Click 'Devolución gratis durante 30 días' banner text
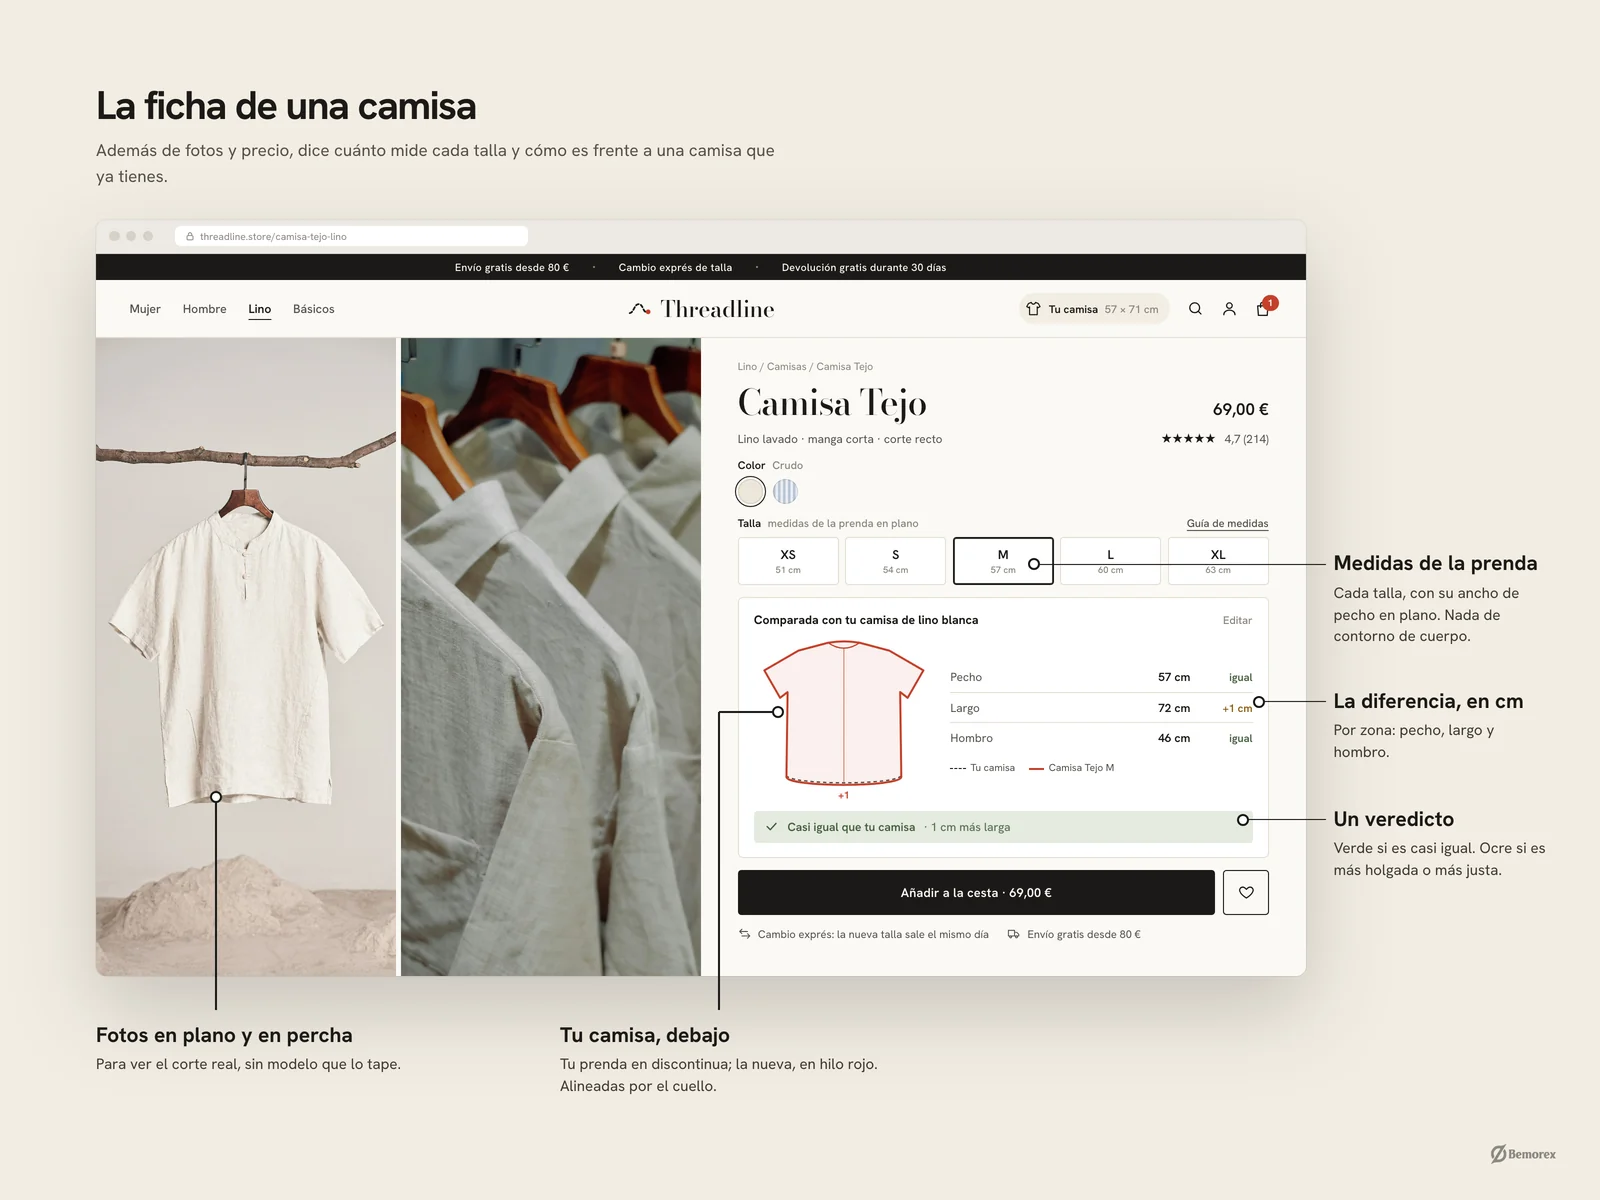Screen dimensions: 1600x1200 tap(864, 267)
